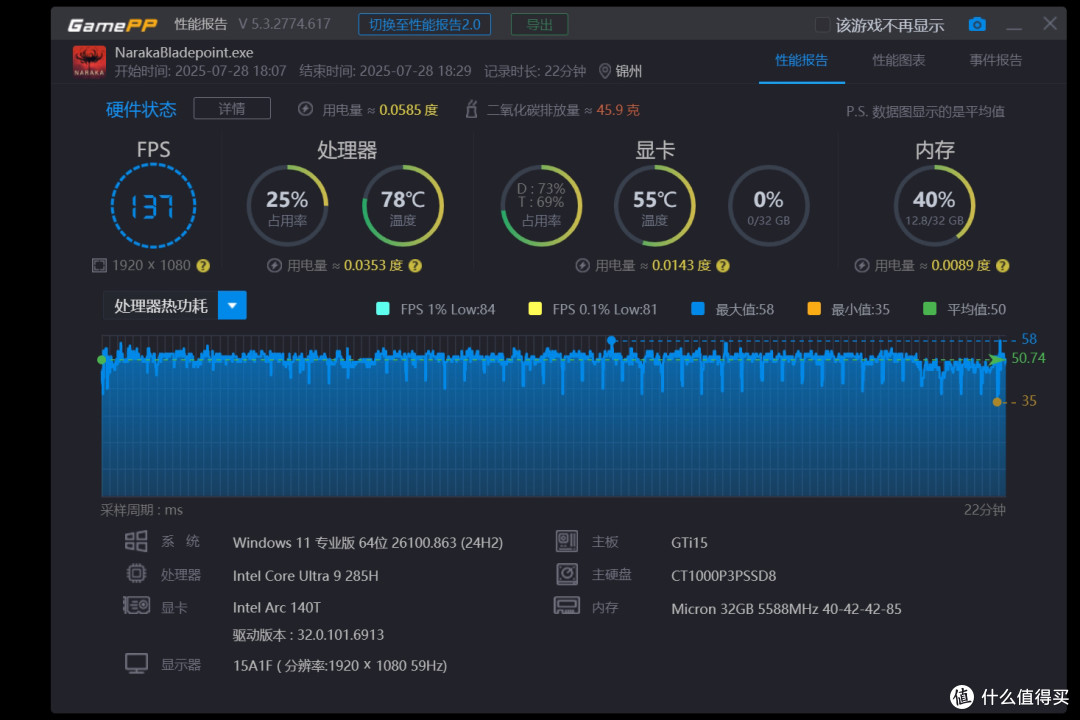Switch to the 性能图表 tab
The image size is (1080, 720).
(x=898, y=61)
